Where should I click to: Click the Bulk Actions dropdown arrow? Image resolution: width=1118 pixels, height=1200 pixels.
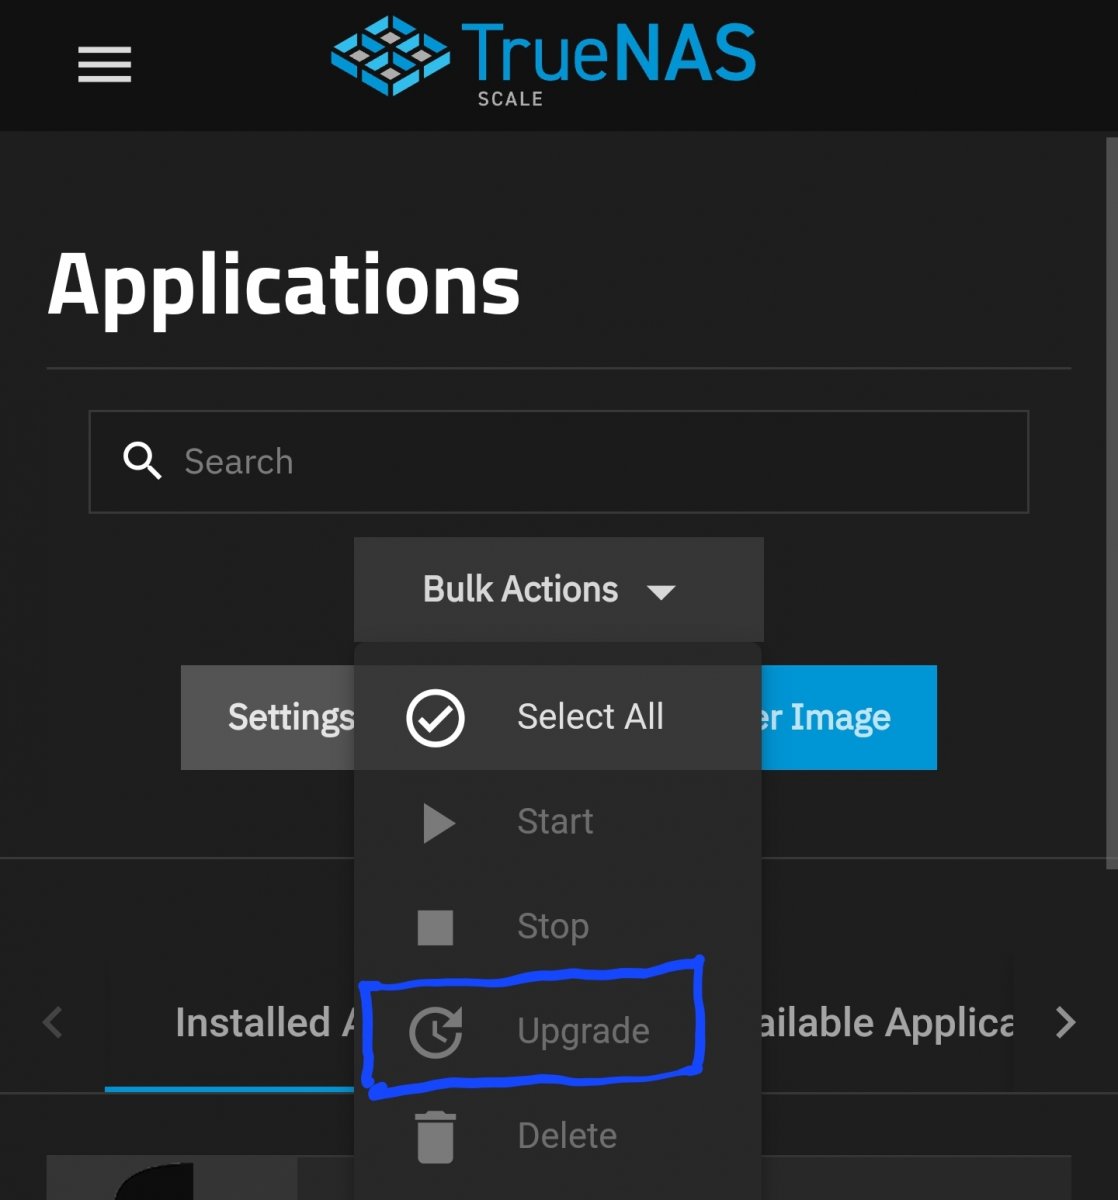pyautogui.click(x=661, y=592)
